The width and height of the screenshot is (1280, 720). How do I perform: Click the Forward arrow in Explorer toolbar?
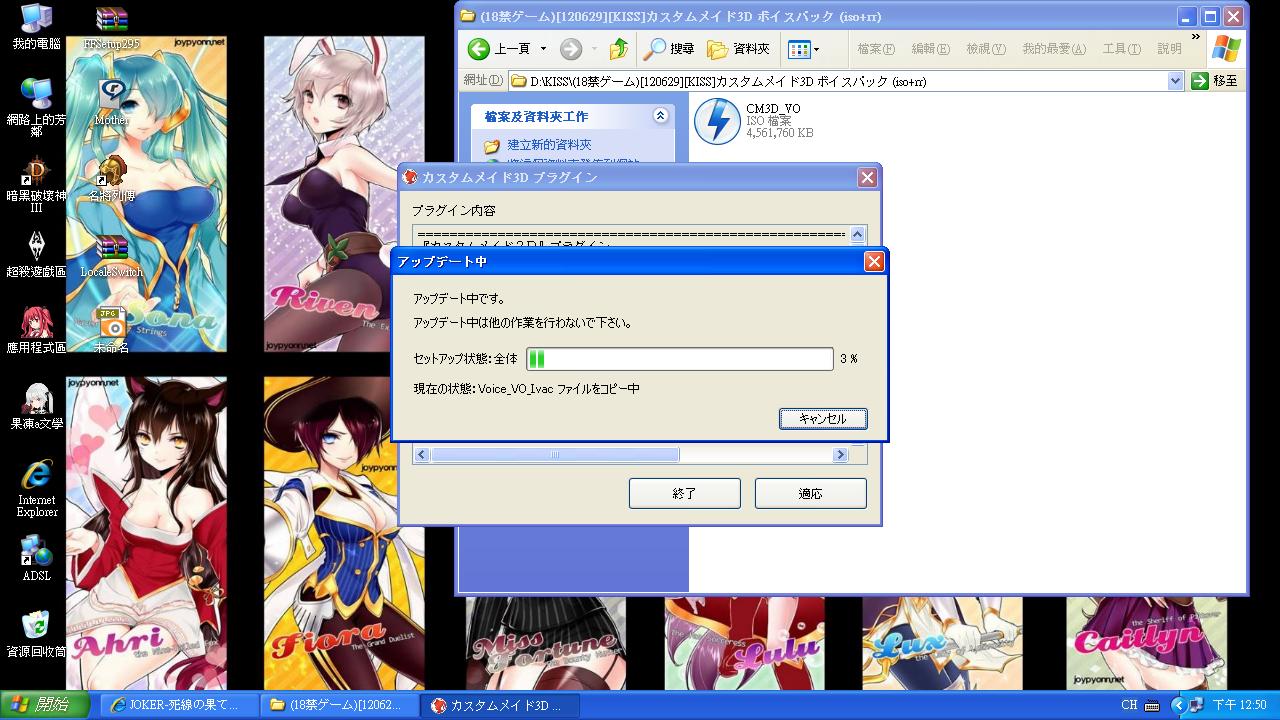571,48
